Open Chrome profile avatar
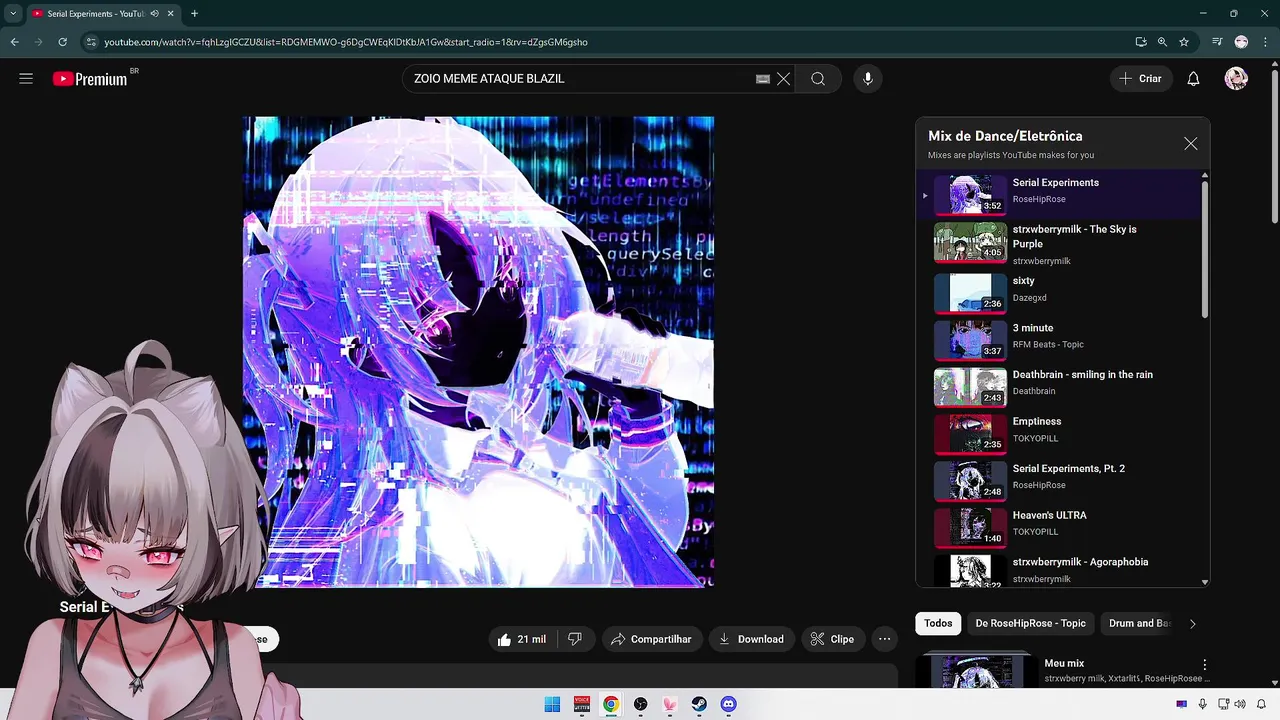This screenshot has height=720, width=1280. pos(1241,42)
